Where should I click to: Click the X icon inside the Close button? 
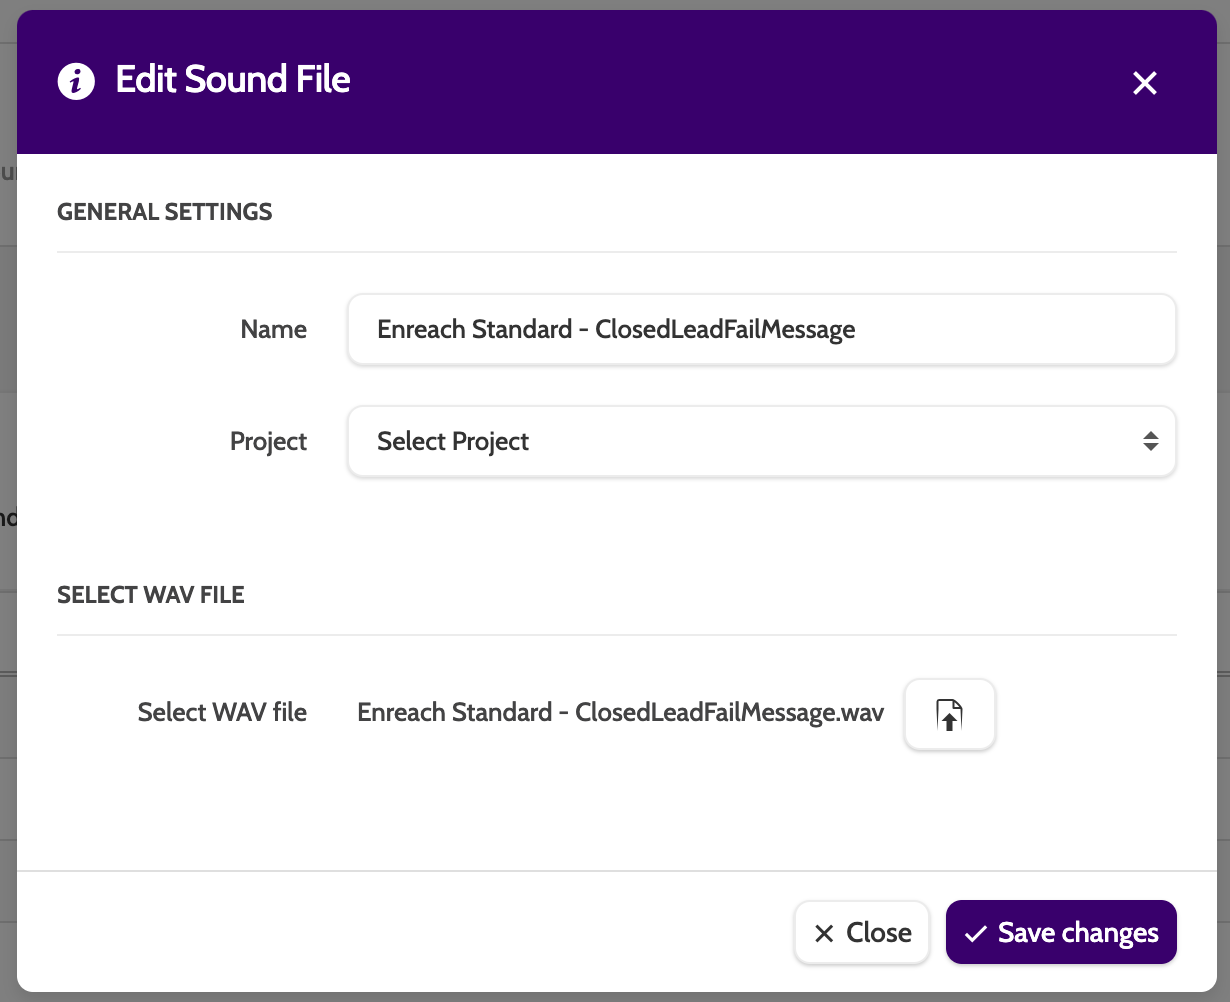(x=824, y=934)
